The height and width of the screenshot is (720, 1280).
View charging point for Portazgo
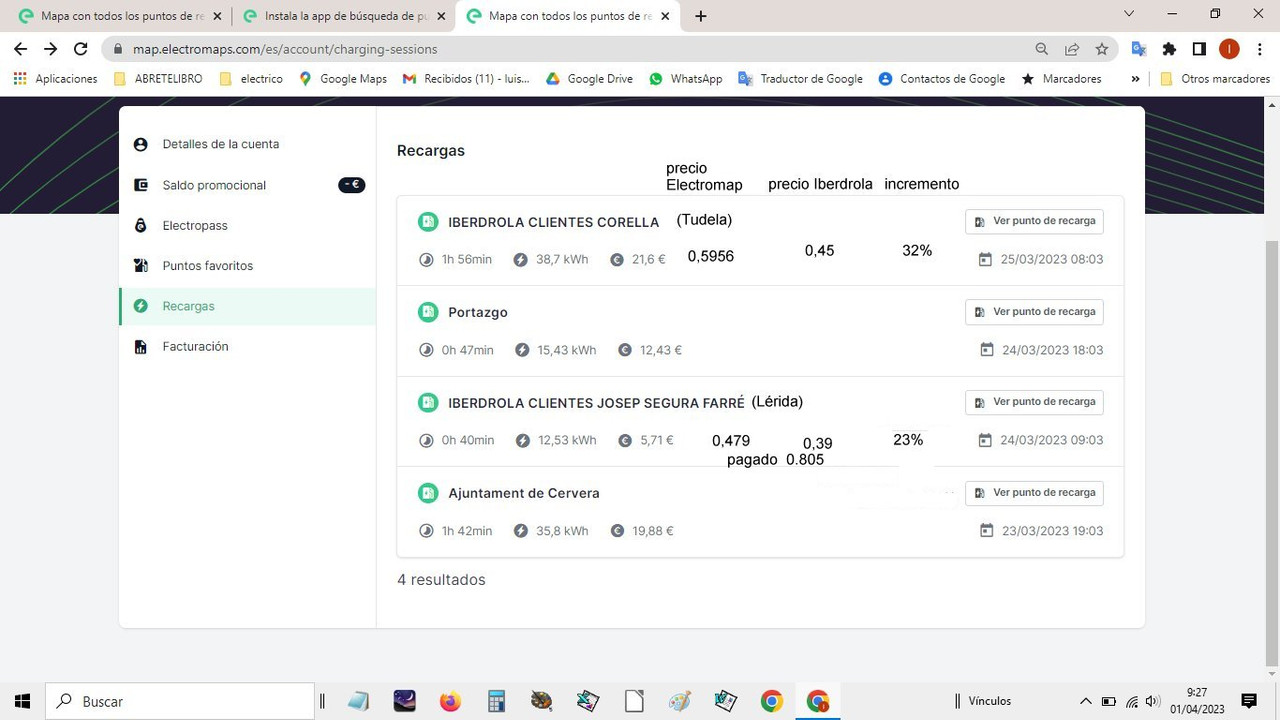[x=1034, y=312]
